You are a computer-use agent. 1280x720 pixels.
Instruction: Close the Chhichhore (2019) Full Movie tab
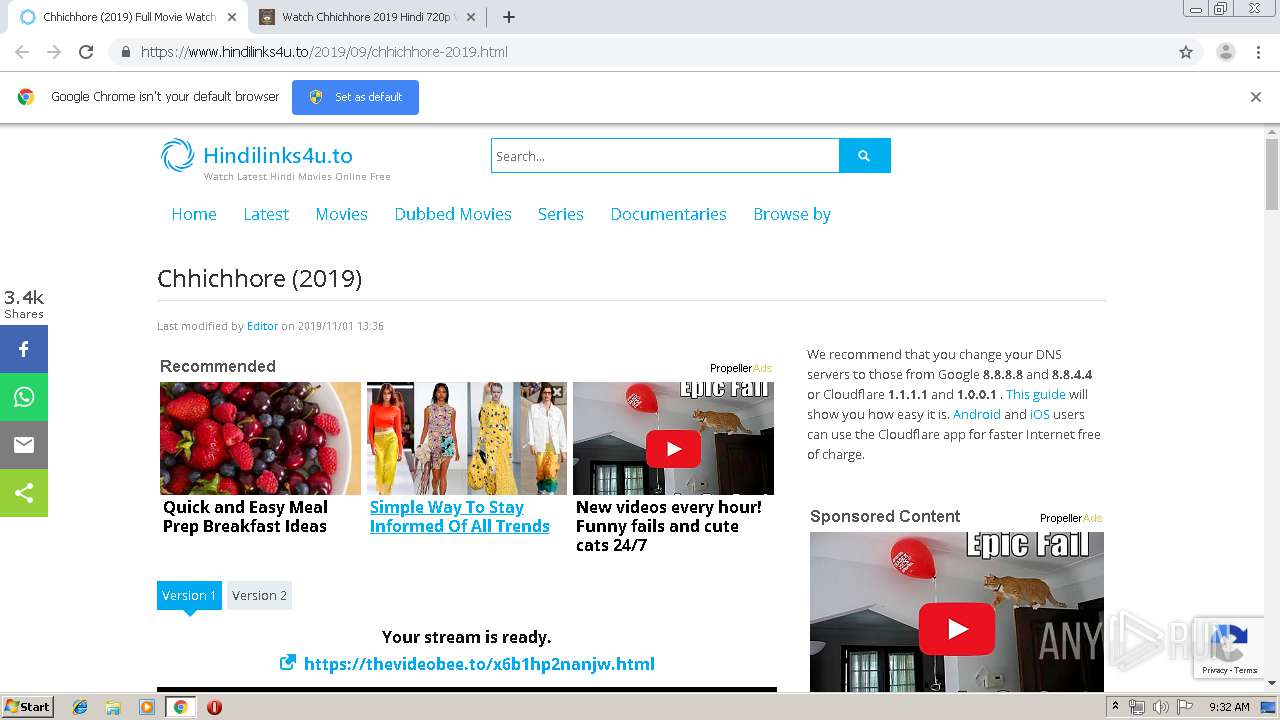[232, 17]
